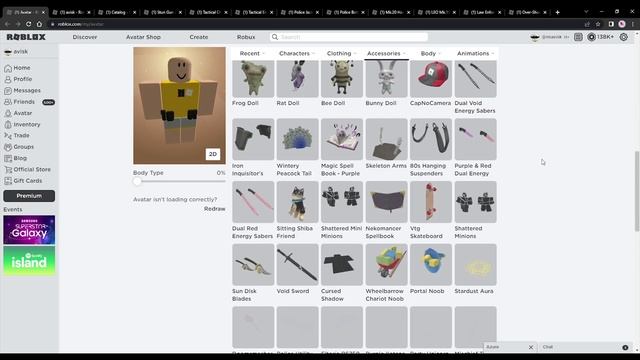Open Avatar Shop in the top navigation

[x=143, y=37]
